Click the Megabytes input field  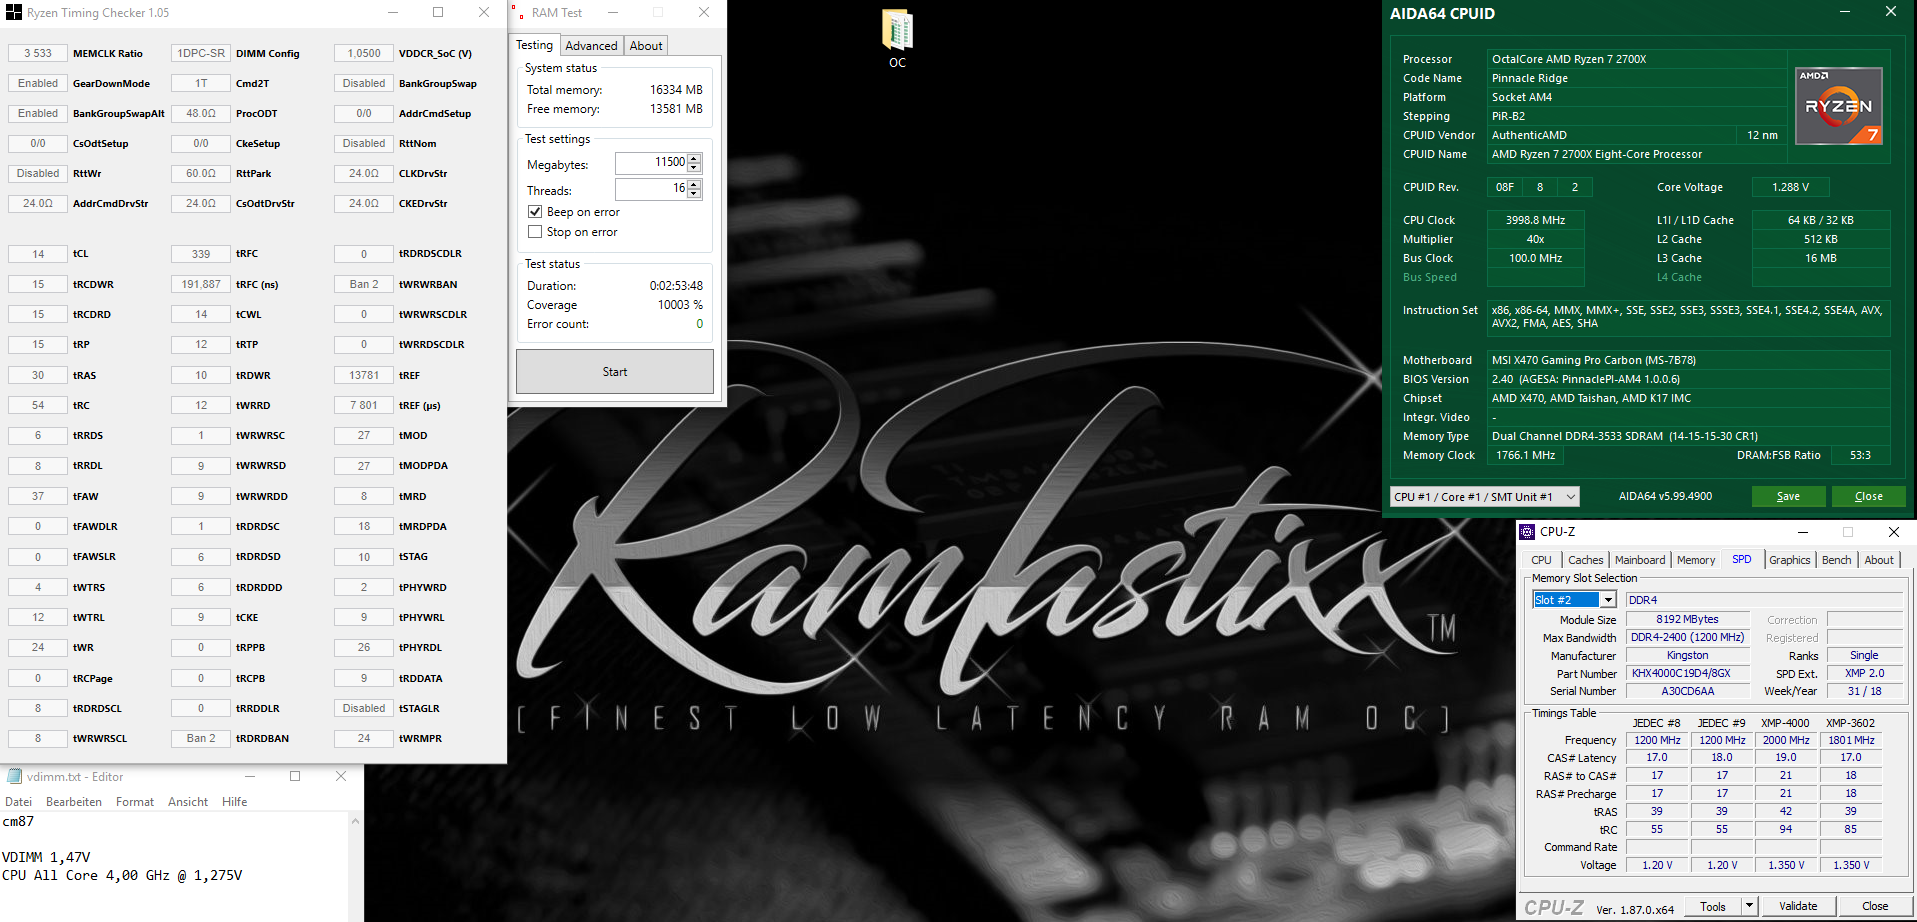click(652, 163)
